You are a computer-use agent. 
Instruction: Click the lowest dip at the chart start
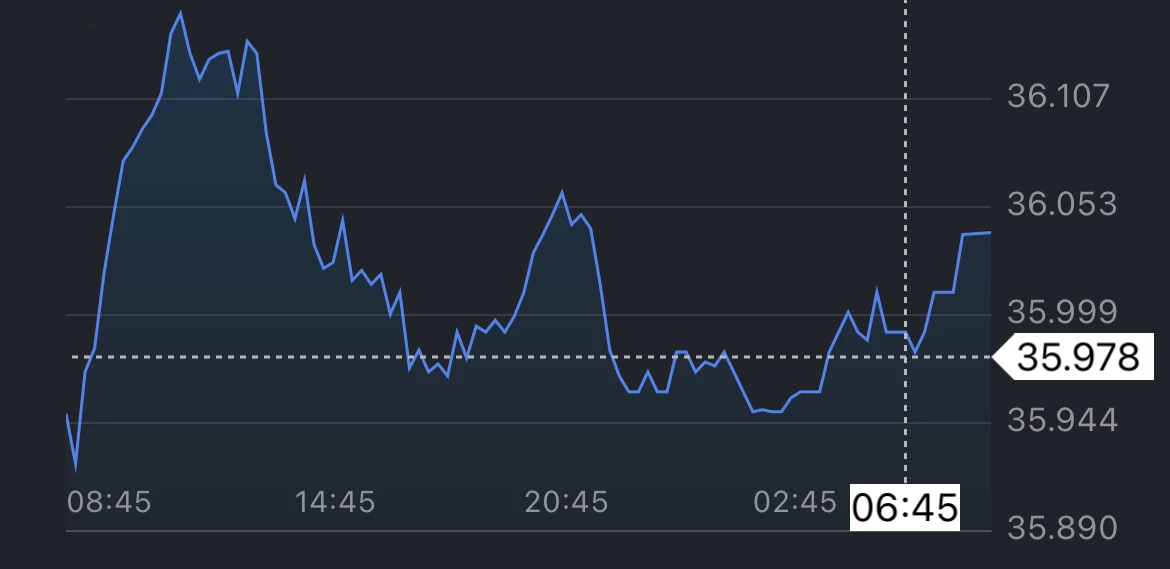pos(76,468)
